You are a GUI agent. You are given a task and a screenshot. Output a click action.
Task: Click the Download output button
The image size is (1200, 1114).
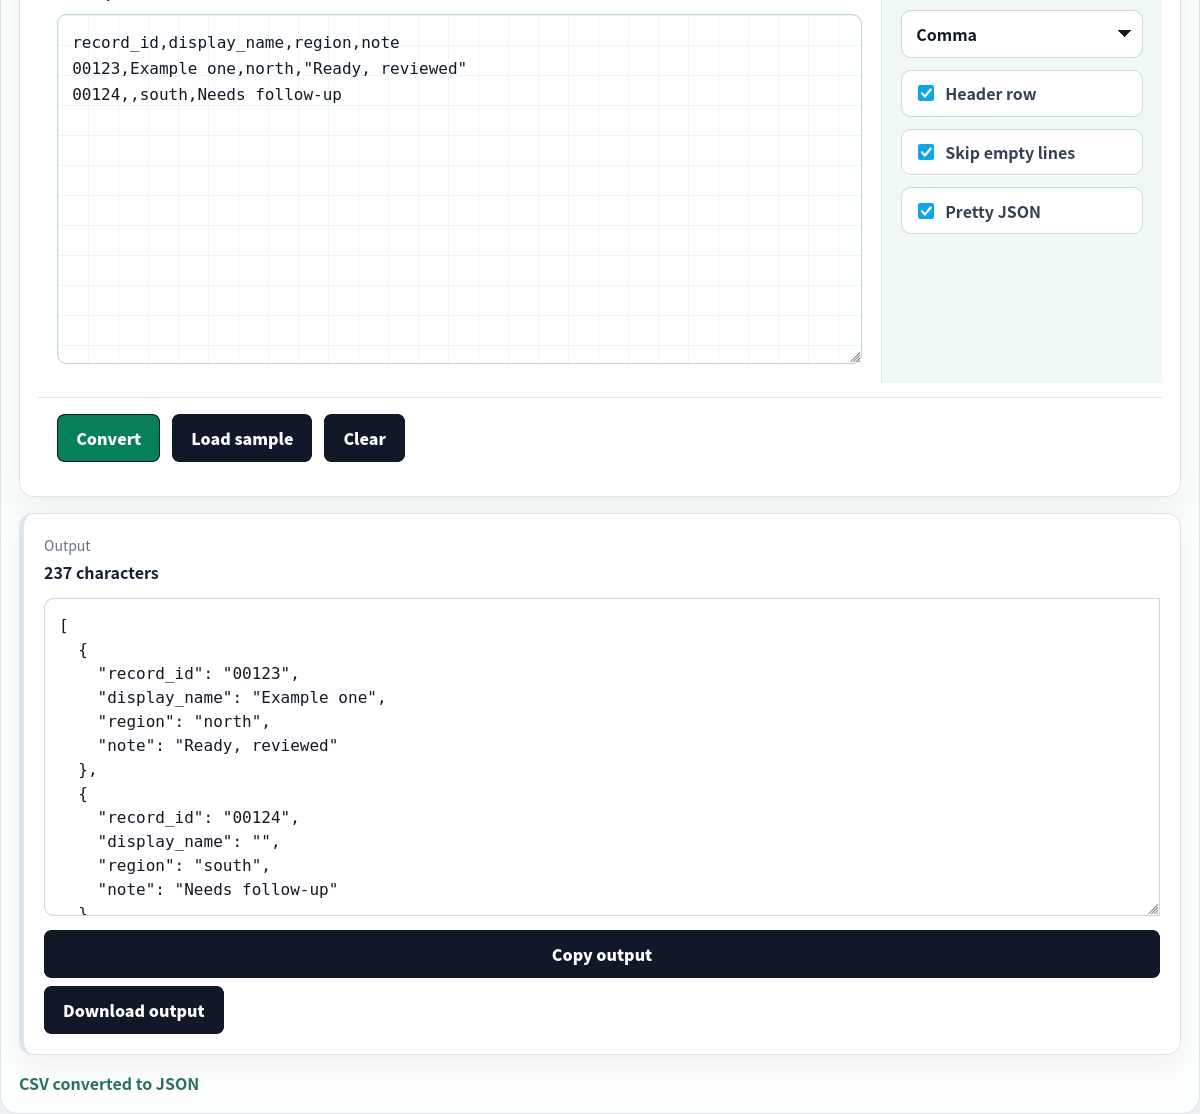coord(134,1010)
